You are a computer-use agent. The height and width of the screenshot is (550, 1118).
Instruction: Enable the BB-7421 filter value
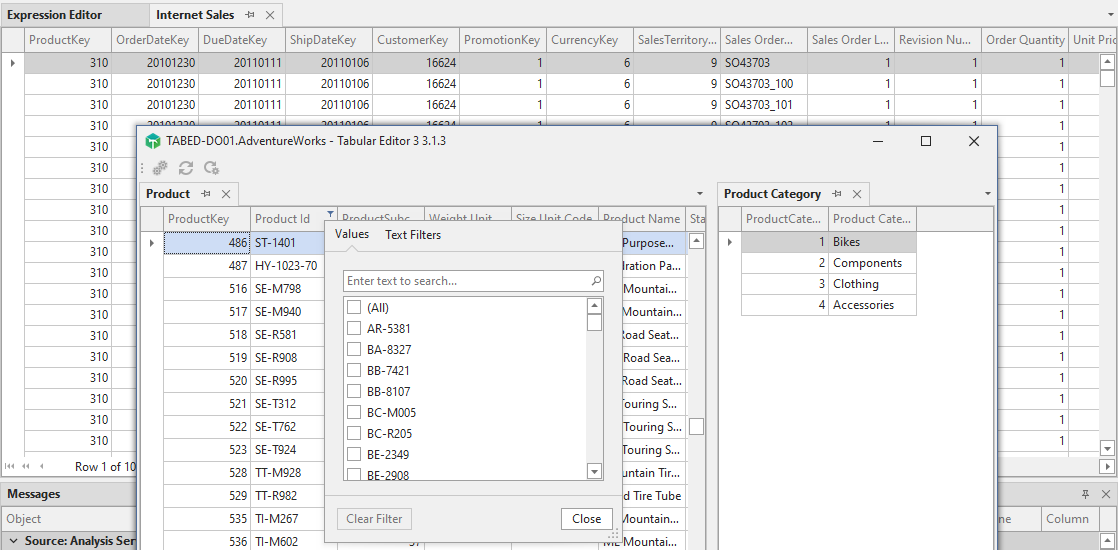[x=354, y=370]
